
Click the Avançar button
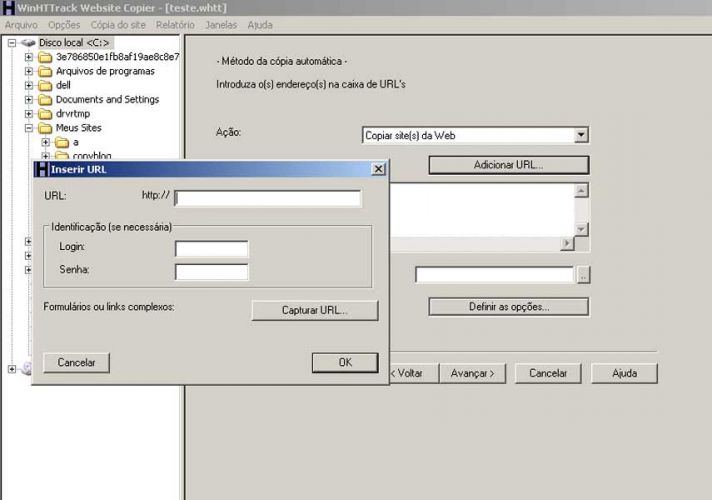click(472, 373)
